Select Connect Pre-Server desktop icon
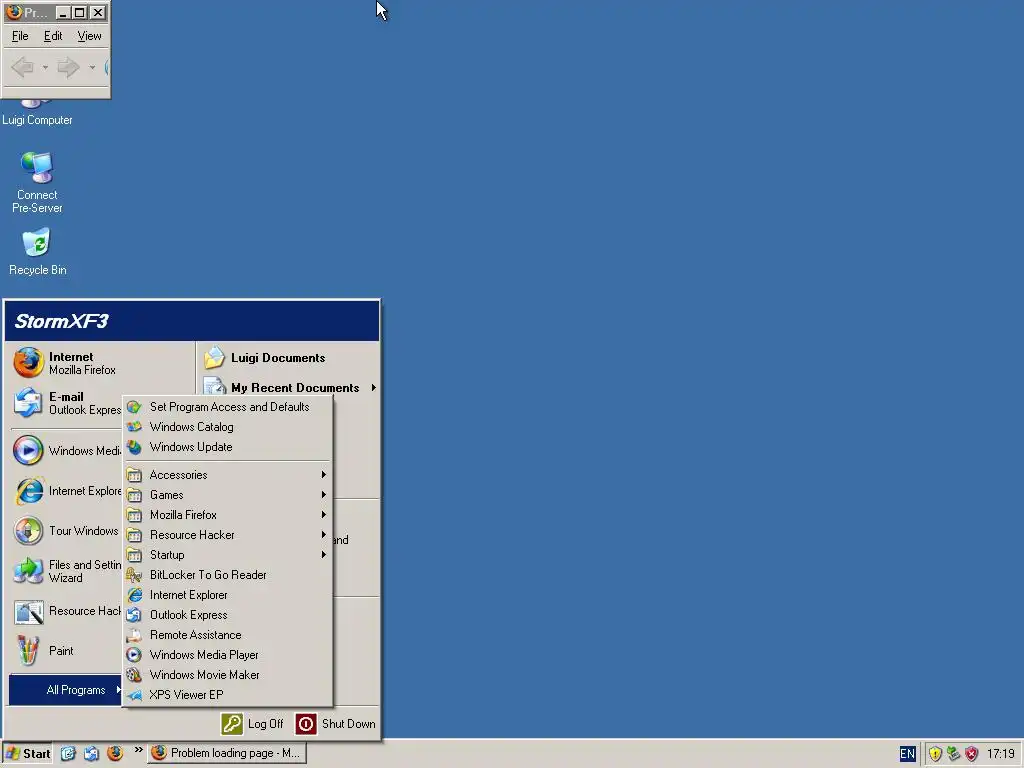Viewport: 1024px width, 768px height. pyautogui.click(x=37, y=182)
